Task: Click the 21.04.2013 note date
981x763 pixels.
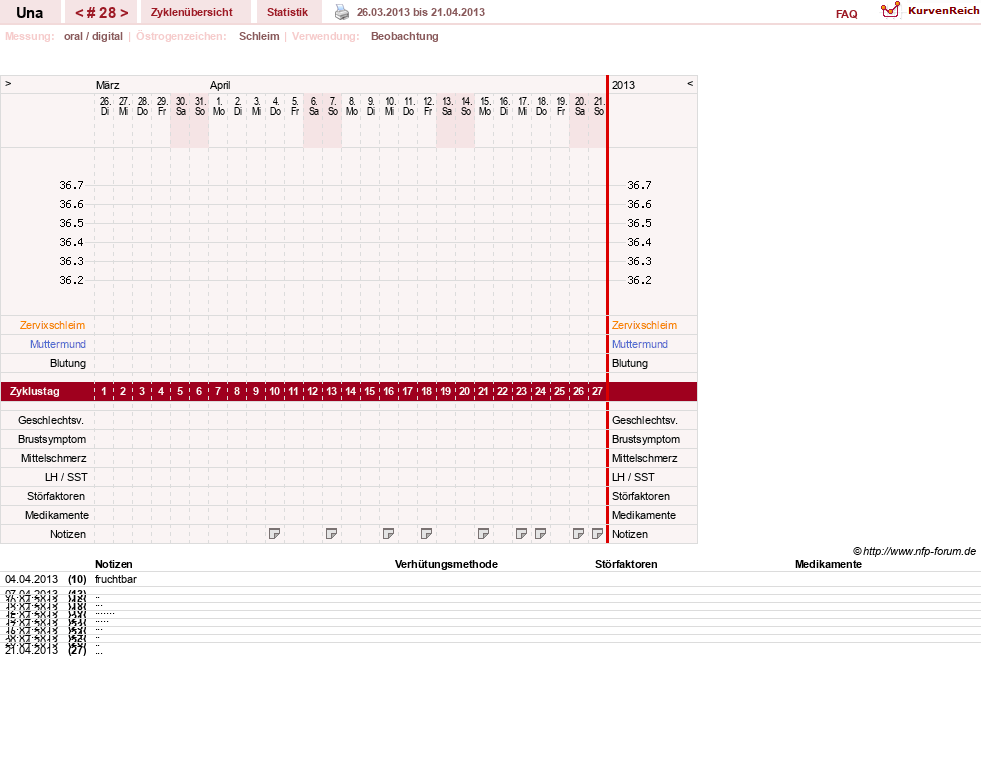Action: 31,650
